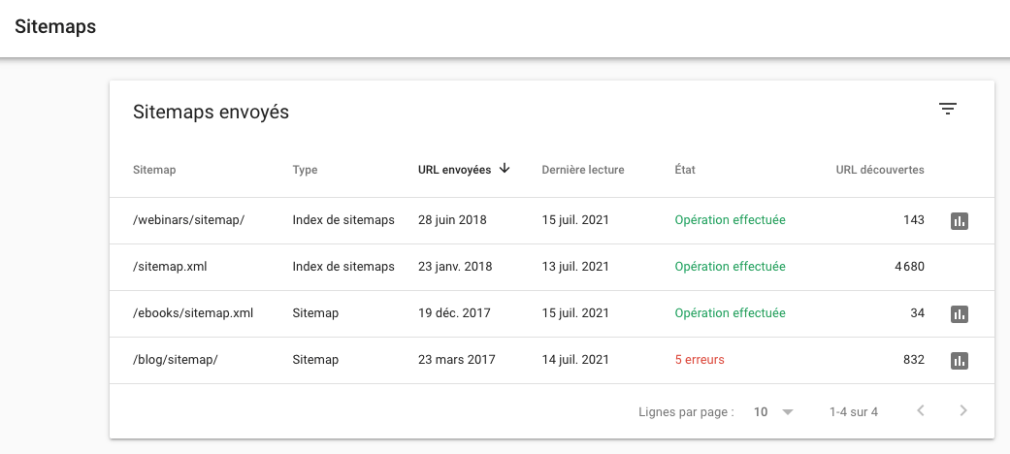The height and width of the screenshot is (454, 1010).
Task: Toggle sort arrow next to URL envoyées
Action: 504,169
